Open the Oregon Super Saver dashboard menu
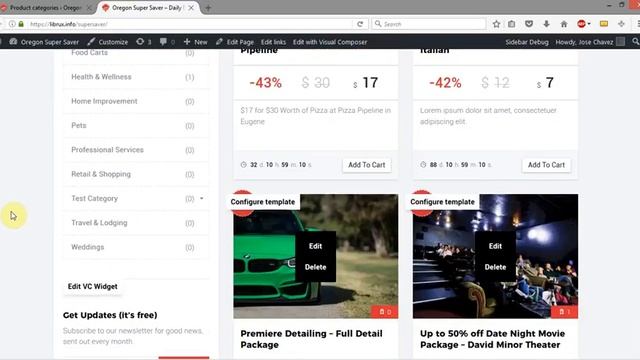 click(44, 42)
